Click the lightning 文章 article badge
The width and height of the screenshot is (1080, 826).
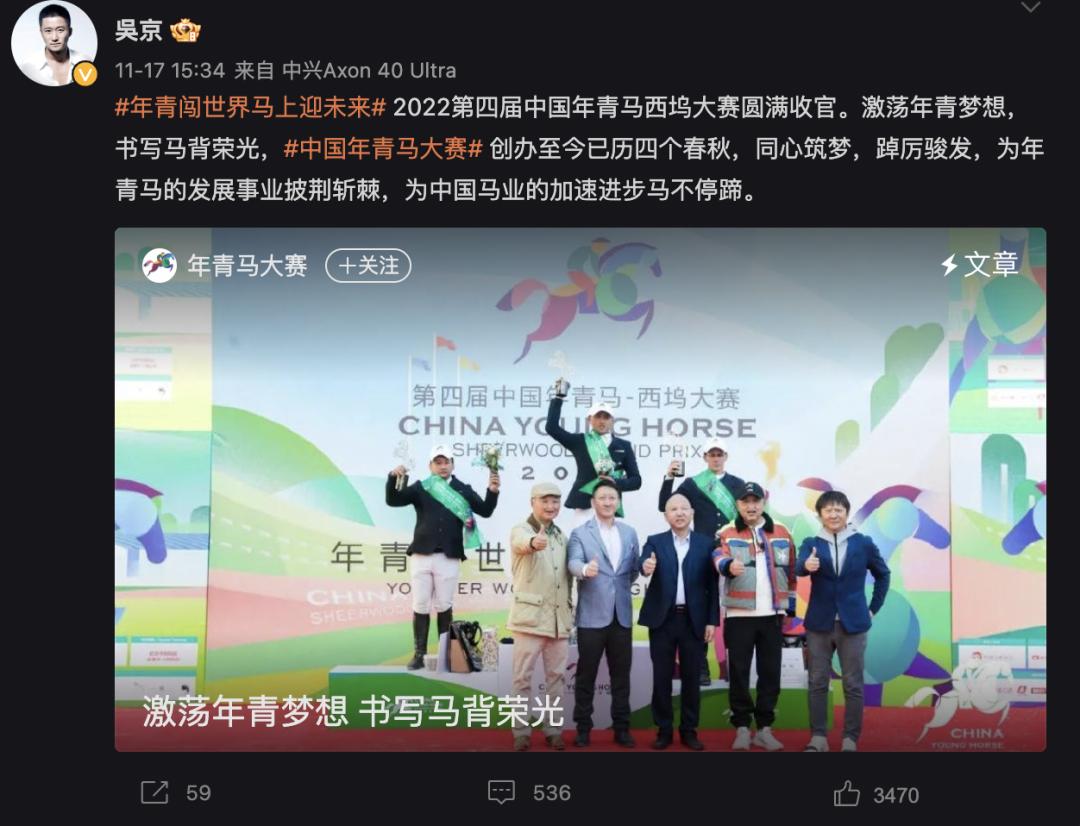pyautogui.click(x=979, y=265)
